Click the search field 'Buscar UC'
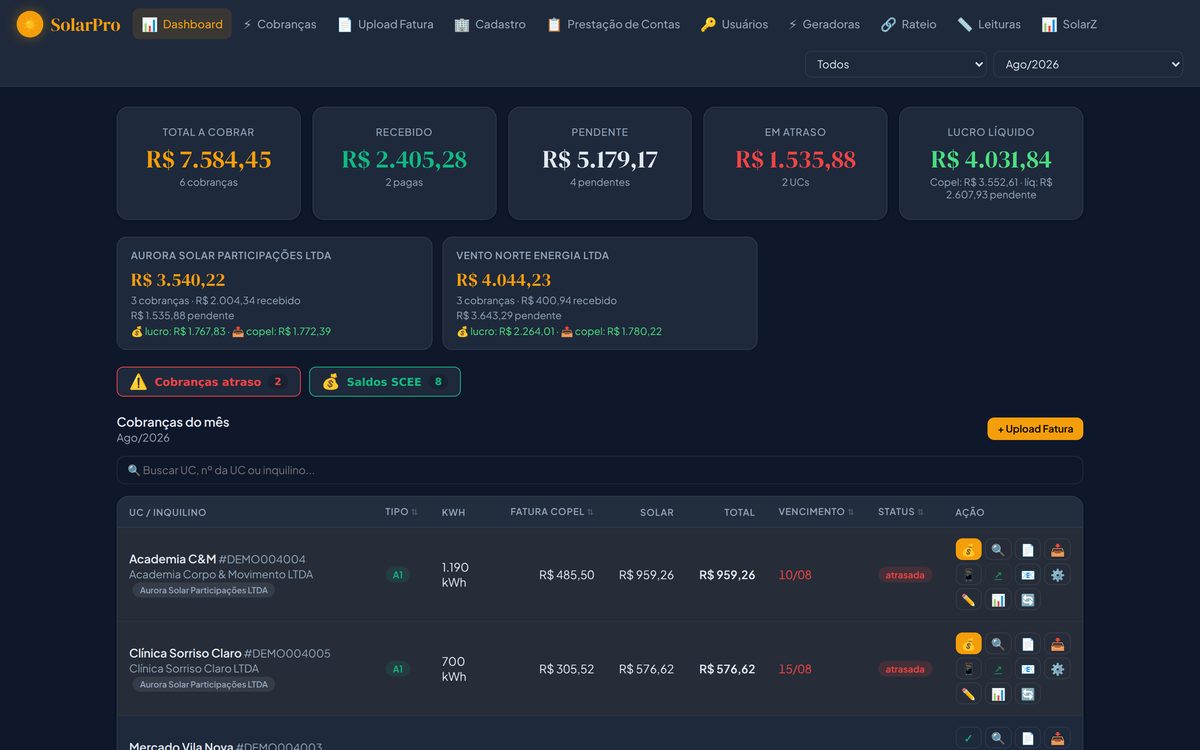The image size is (1200, 750). pos(600,470)
